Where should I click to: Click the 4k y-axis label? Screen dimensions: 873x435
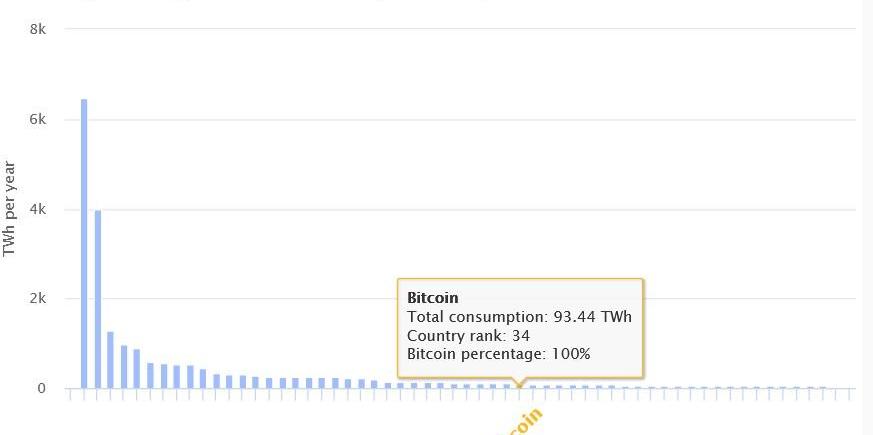(x=38, y=209)
